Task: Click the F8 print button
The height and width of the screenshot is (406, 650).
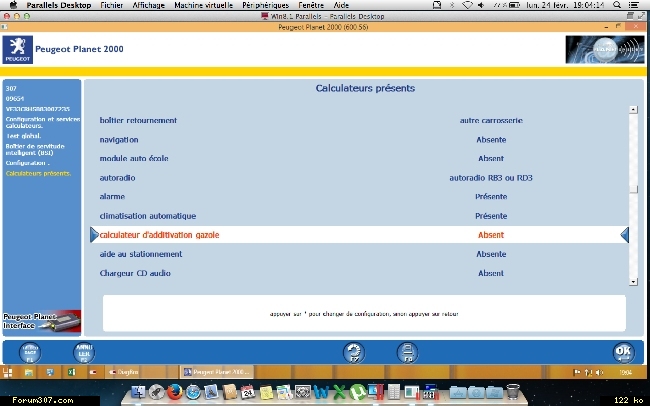Action: (407, 353)
